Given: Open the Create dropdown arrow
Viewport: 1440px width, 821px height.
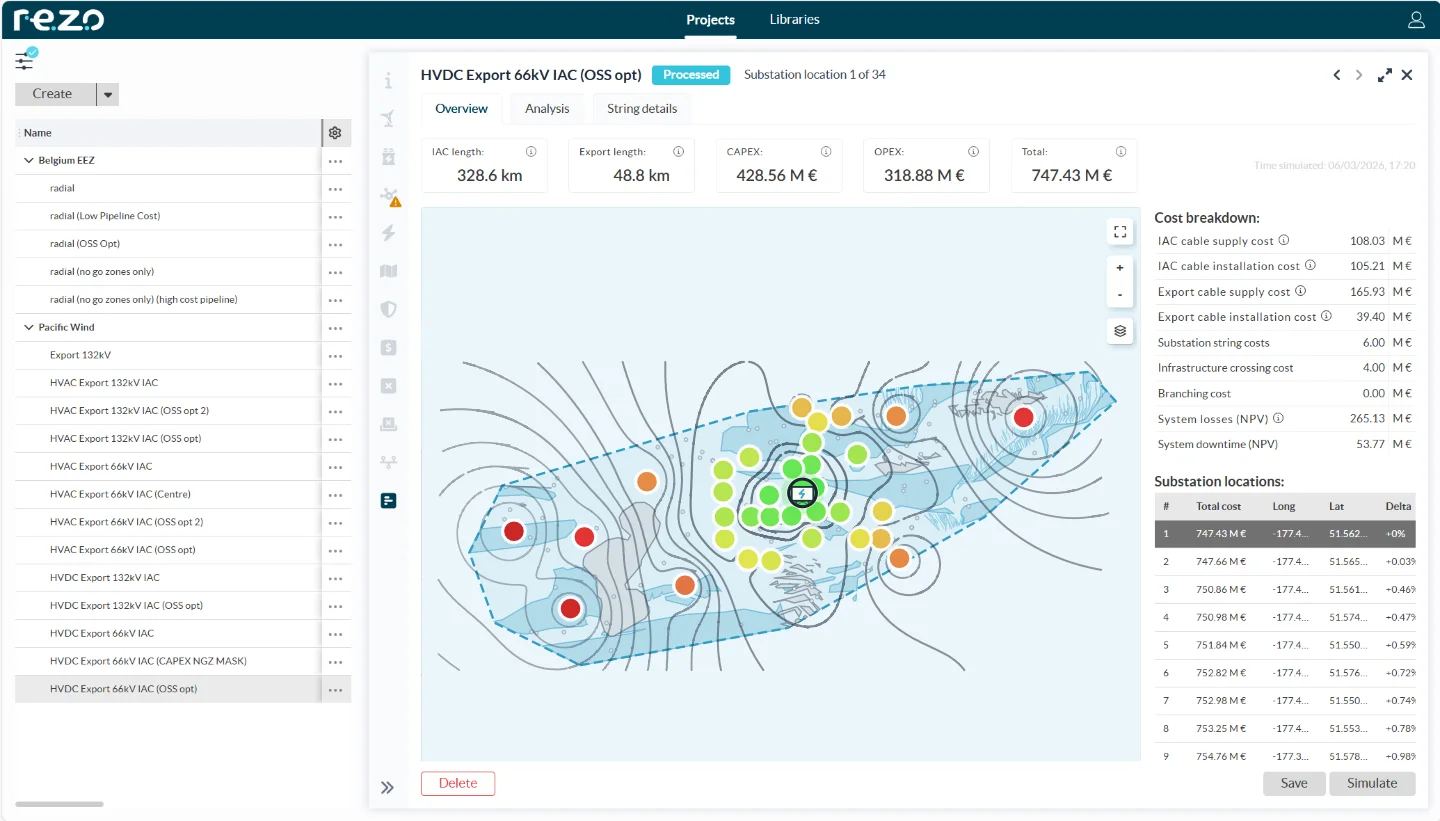Looking at the screenshot, I should point(108,94).
